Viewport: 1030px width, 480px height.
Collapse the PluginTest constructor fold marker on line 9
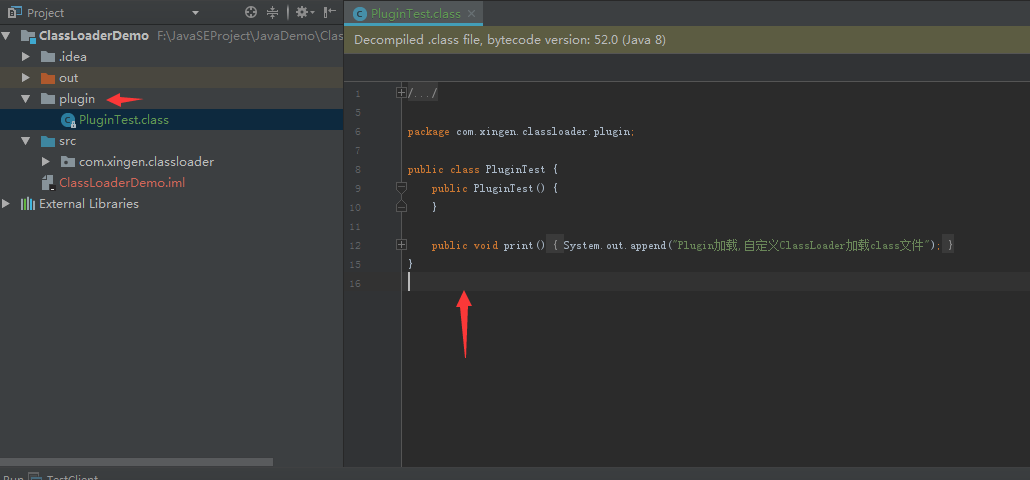(x=401, y=188)
